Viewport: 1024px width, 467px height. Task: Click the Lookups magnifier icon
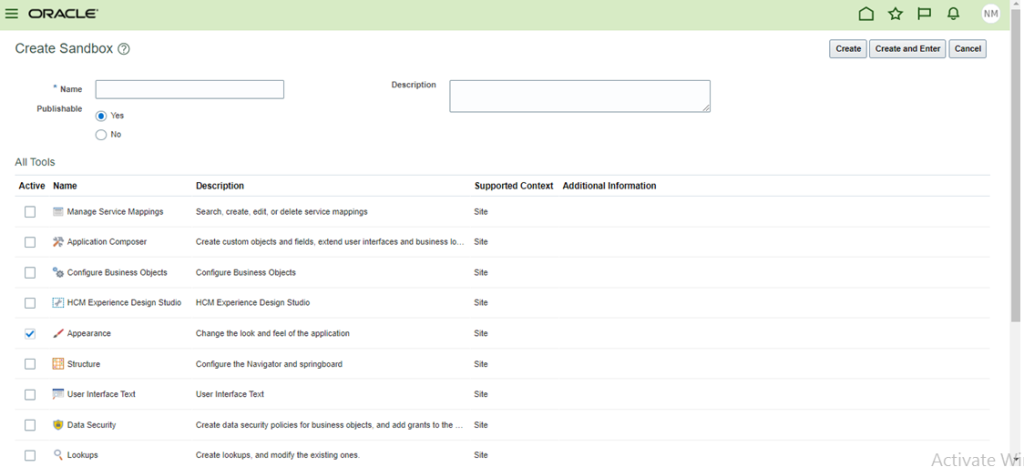point(58,455)
